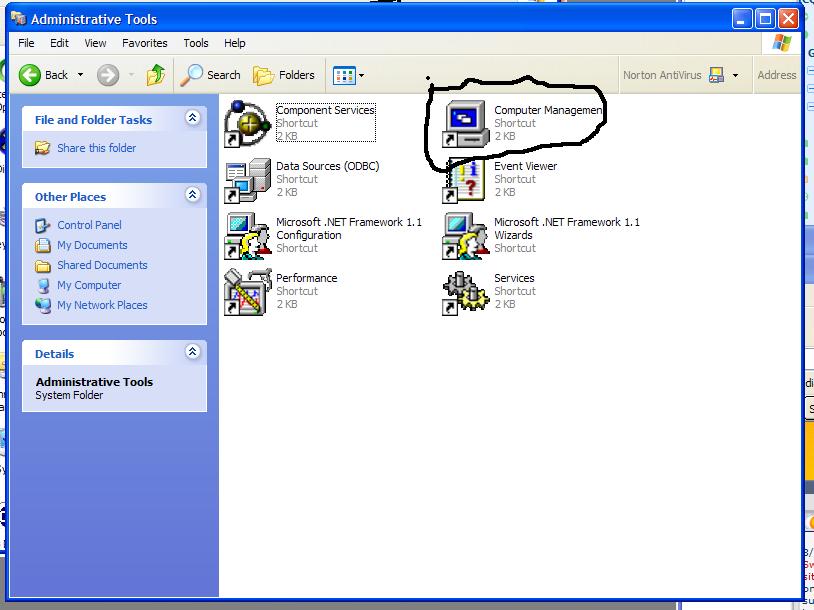
Task: Open the Views dropdown in toolbar
Action: point(348,75)
